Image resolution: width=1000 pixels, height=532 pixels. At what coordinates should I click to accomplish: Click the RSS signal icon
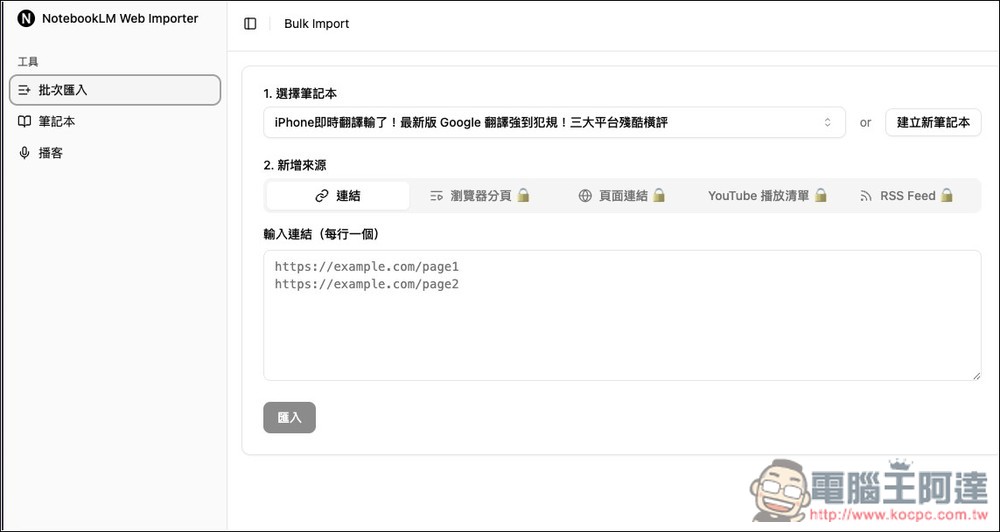(865, 196)
